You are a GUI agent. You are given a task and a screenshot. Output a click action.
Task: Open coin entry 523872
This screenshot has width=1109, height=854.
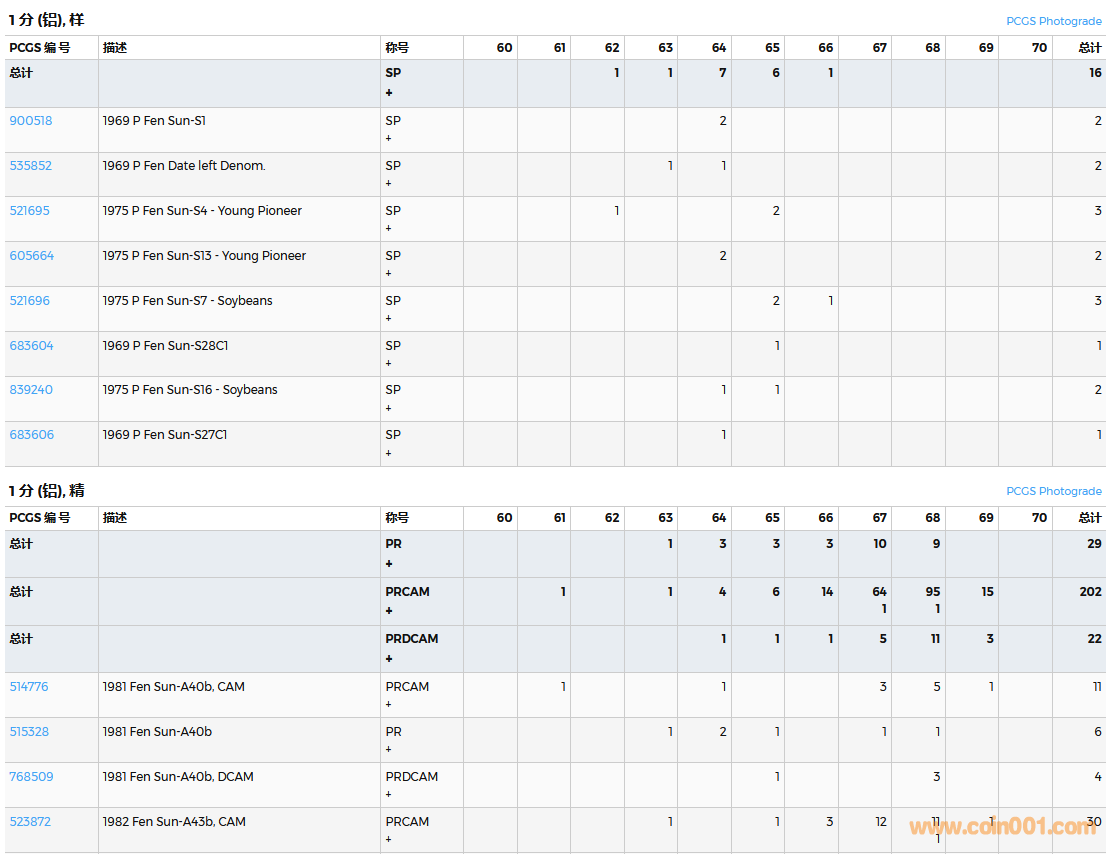pos(30,822)
